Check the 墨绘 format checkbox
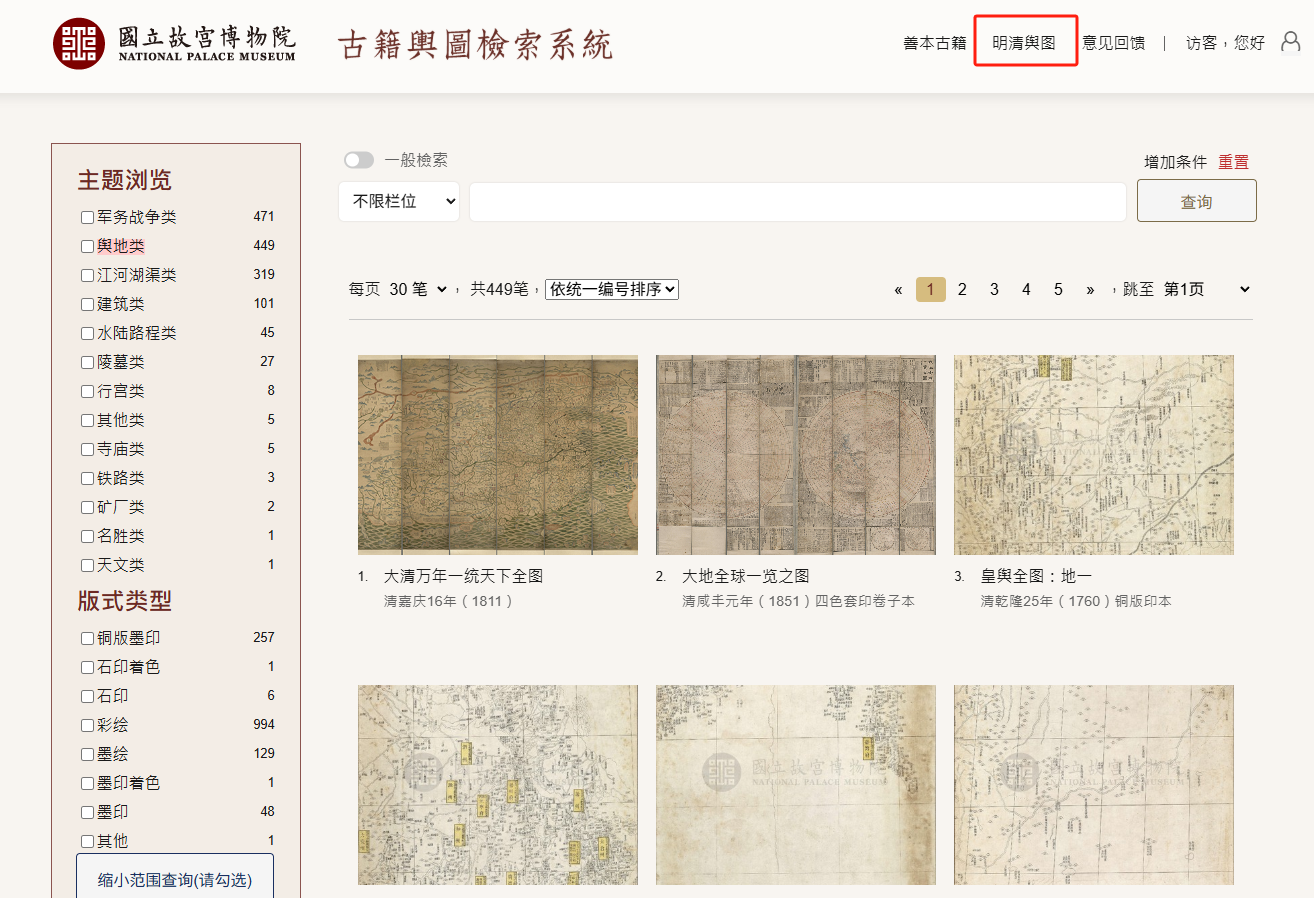Image resolution: width=1314 pixels, height=898 pixels. (x=87, y=754)
